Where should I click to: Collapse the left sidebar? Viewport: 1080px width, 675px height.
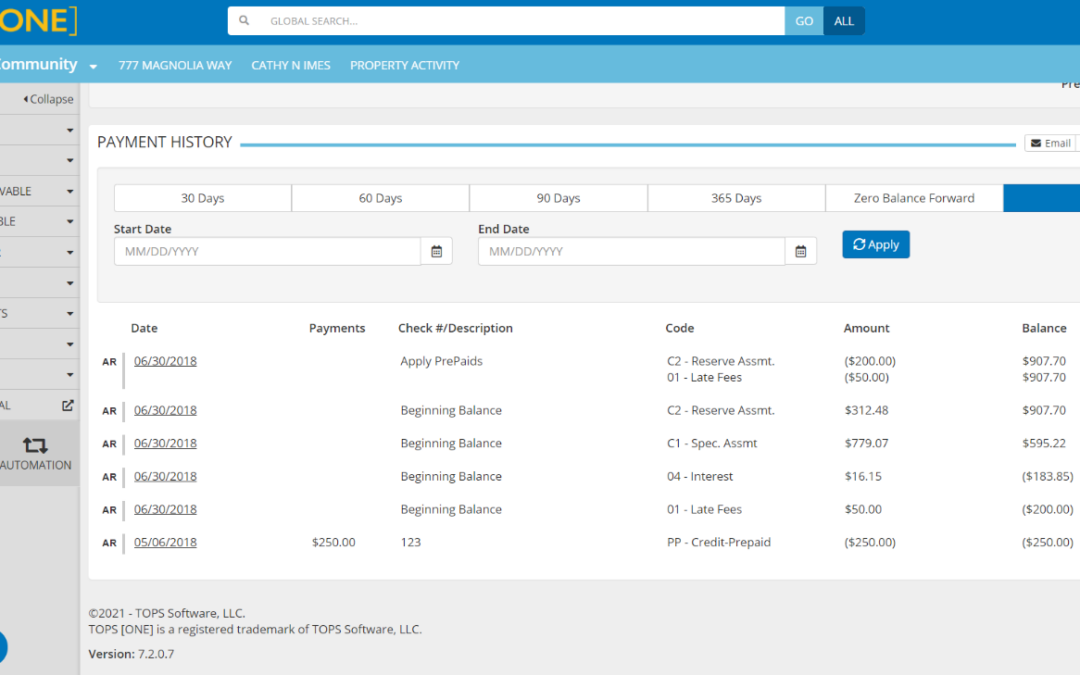[48, 99]
